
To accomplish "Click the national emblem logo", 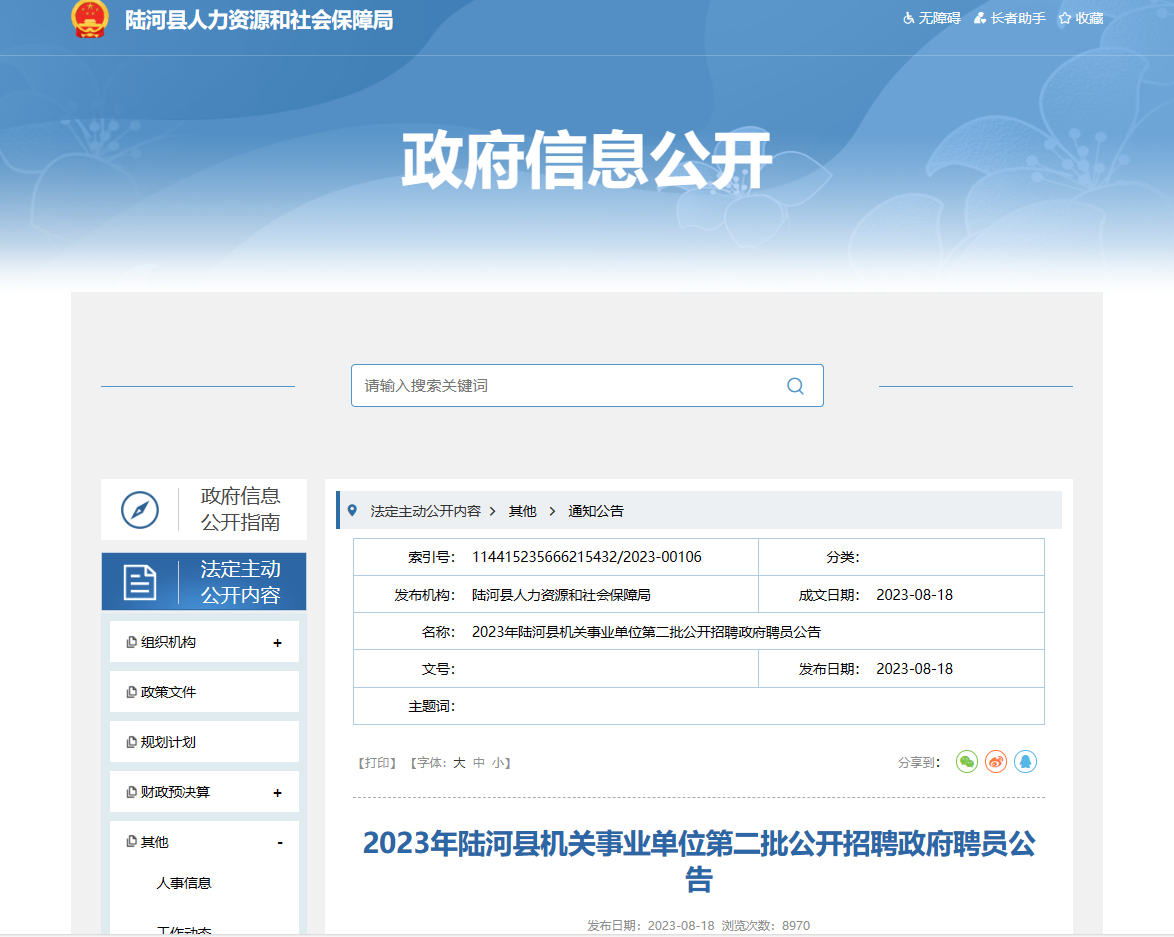I will tap(90, 19).
